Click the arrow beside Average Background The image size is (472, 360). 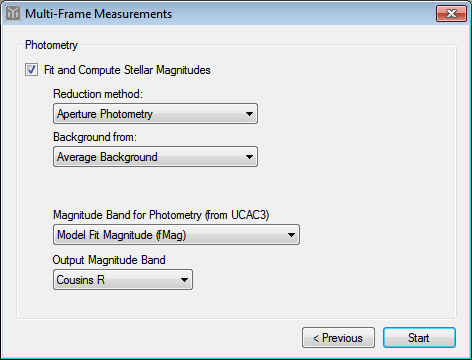(x=249, y=157)
